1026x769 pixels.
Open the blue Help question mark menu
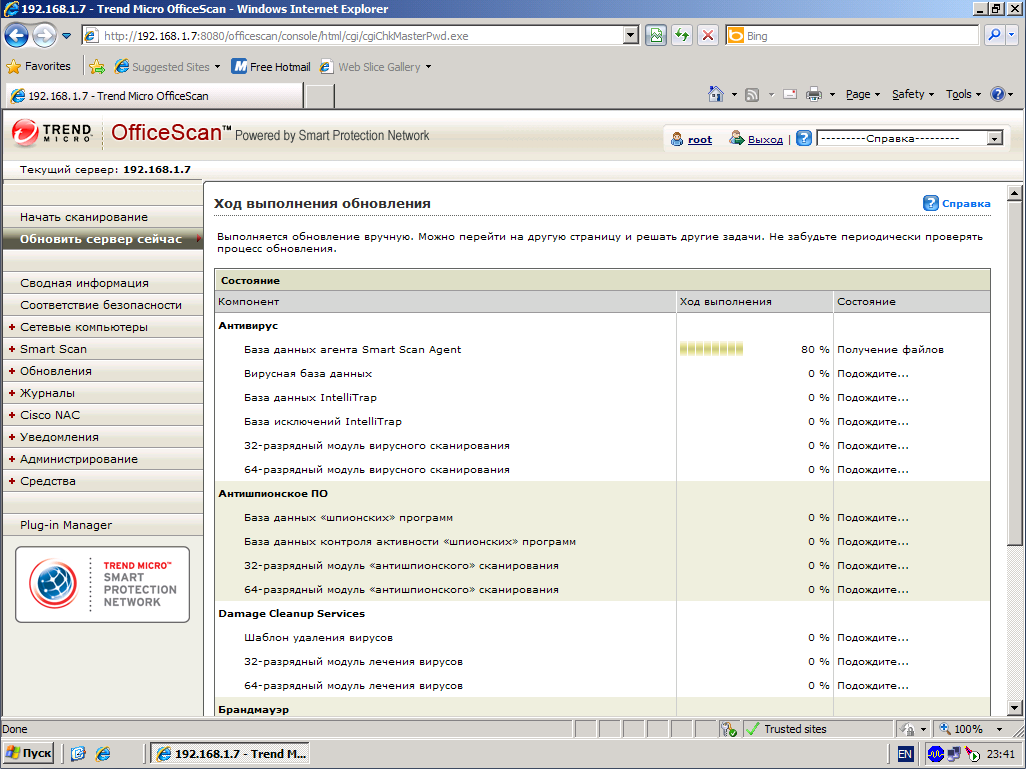pos(1001,94)
